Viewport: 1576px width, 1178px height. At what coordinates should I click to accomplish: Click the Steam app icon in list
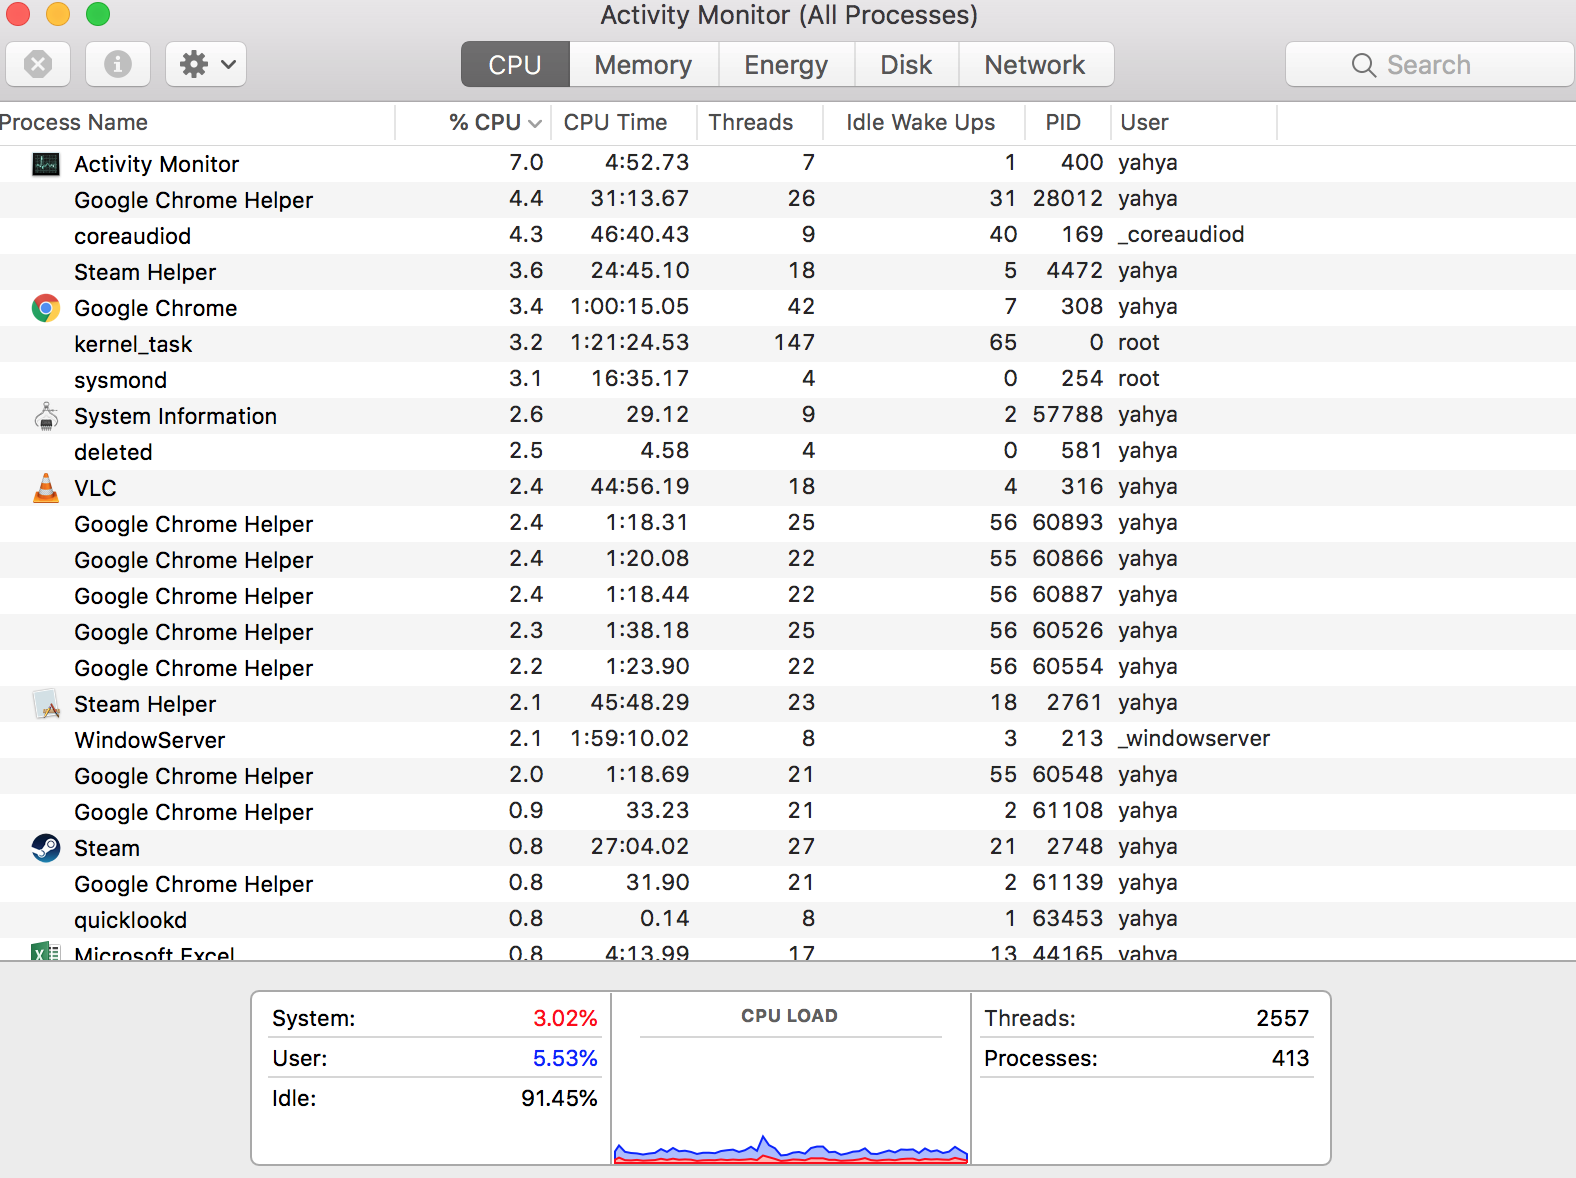point(46,848)
